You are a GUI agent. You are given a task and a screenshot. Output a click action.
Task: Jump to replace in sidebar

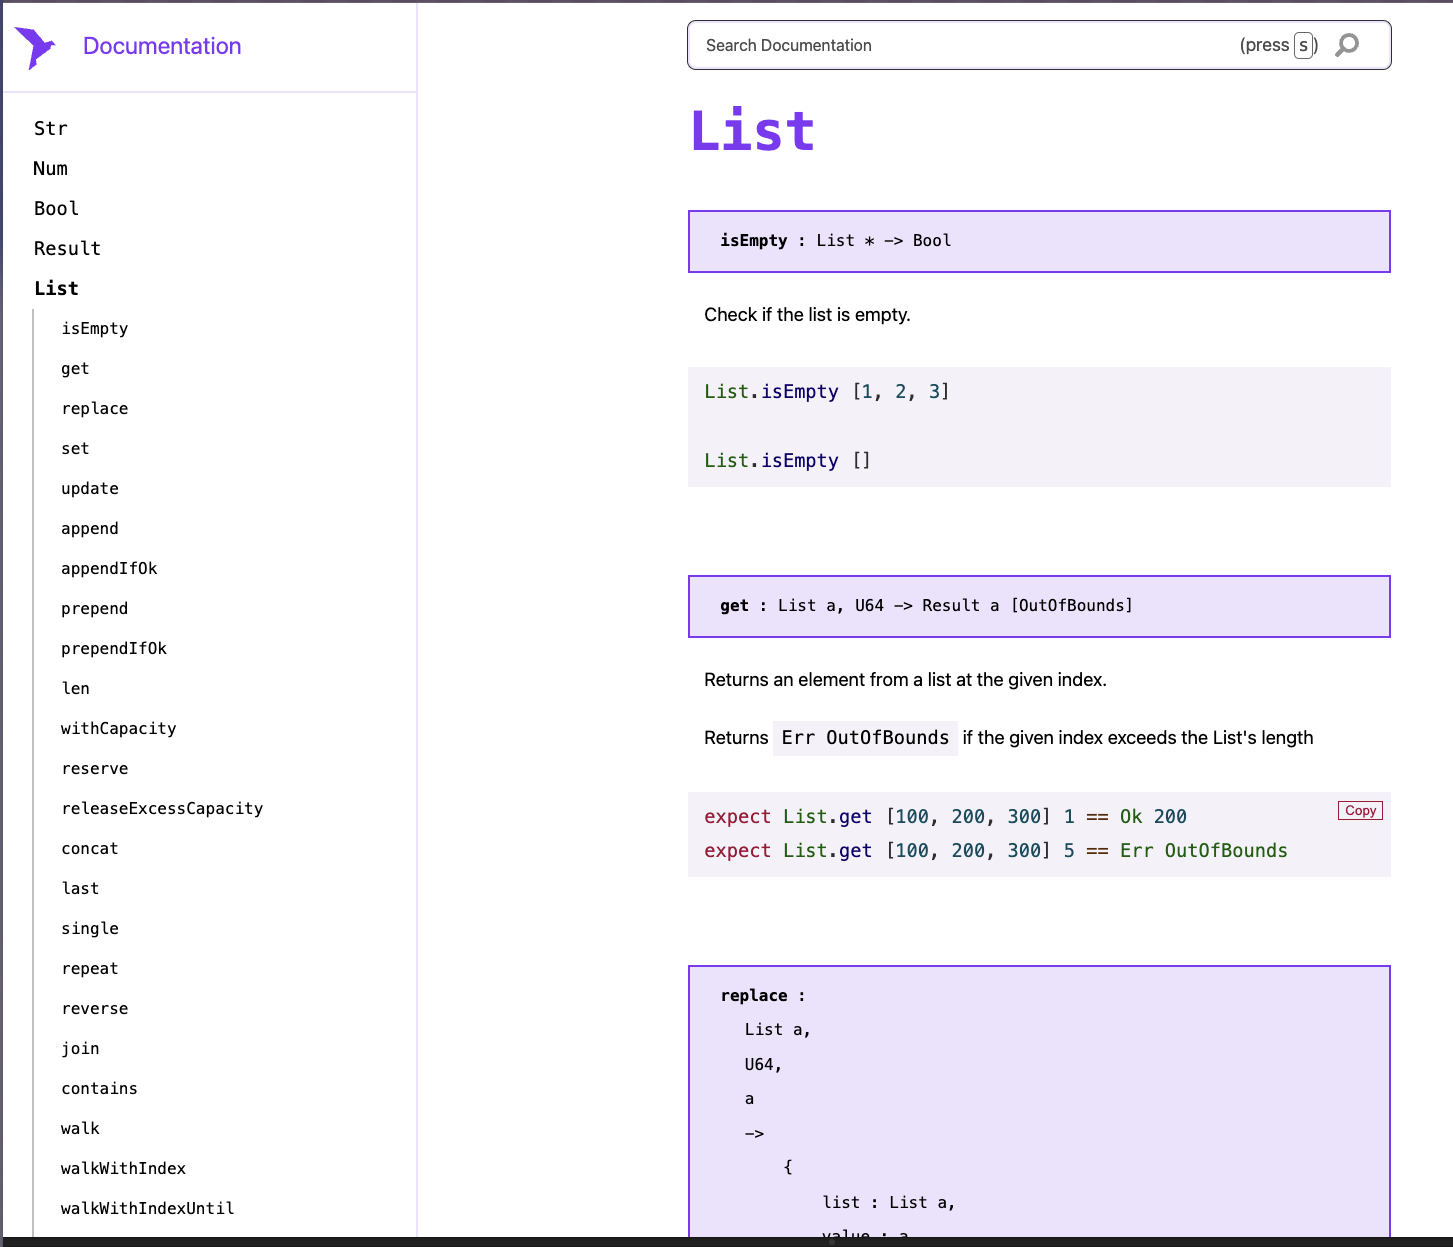(x=95, y=408)
